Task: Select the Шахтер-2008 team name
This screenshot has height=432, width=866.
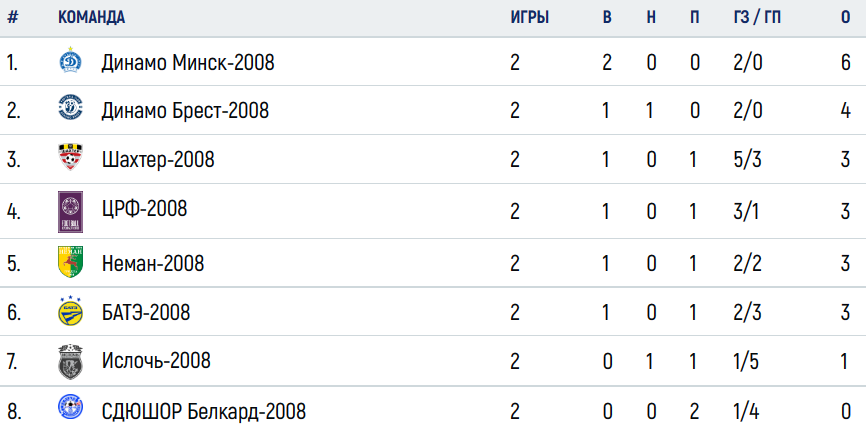Action: point(158,160)
